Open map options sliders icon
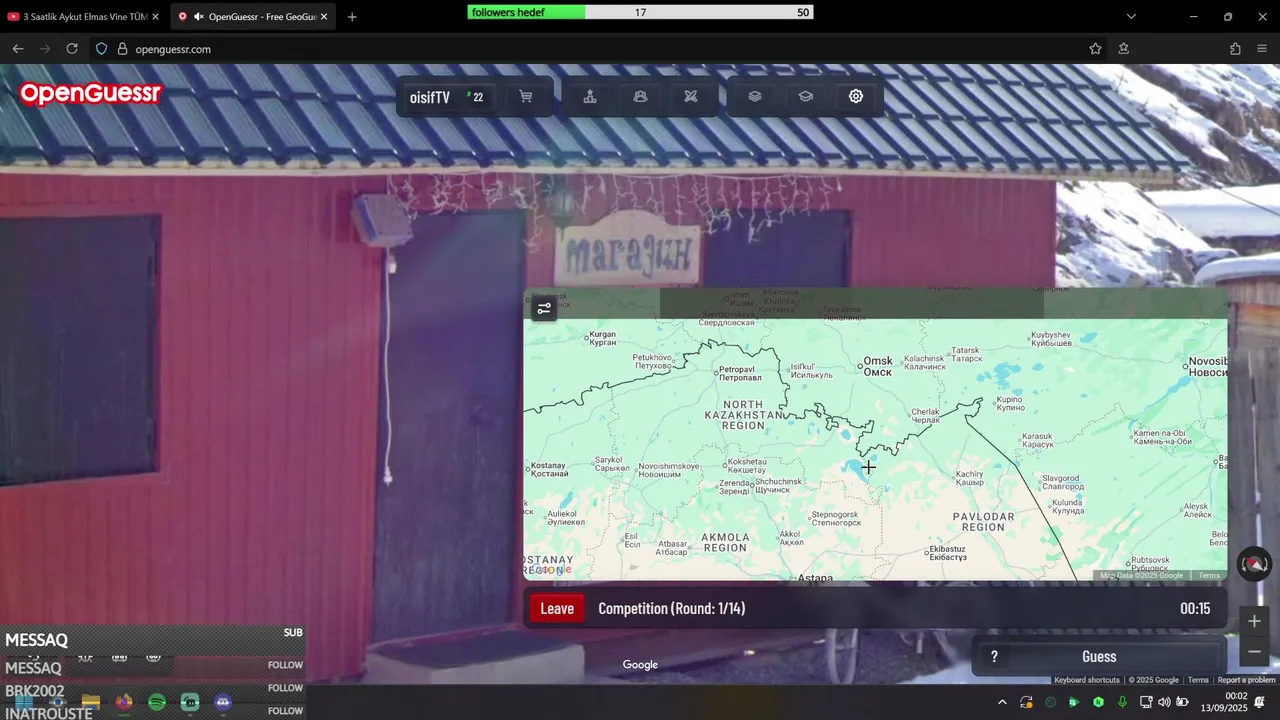The height and width of the screenshot is (720, 1280). pyautogui.click(x=544, y=308)
